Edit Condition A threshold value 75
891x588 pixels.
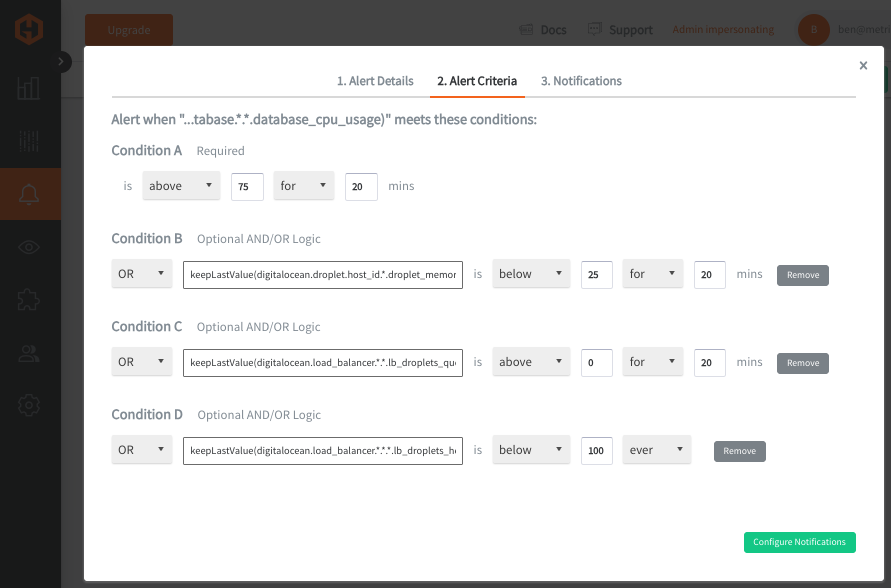tap(247, 186)
